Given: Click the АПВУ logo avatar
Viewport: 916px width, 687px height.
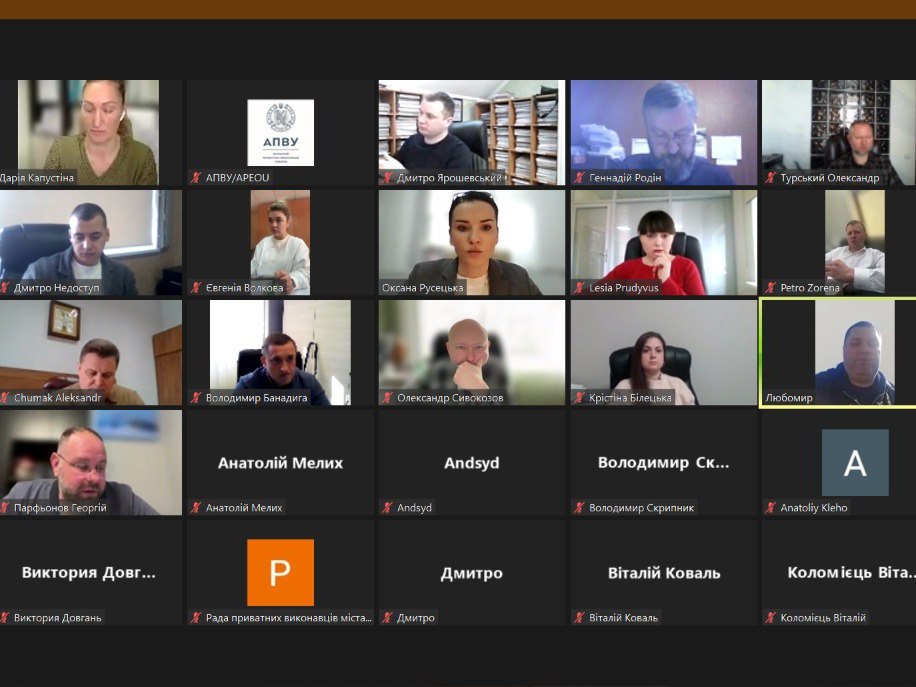Looking at the screenshot, I should (280, 132).
